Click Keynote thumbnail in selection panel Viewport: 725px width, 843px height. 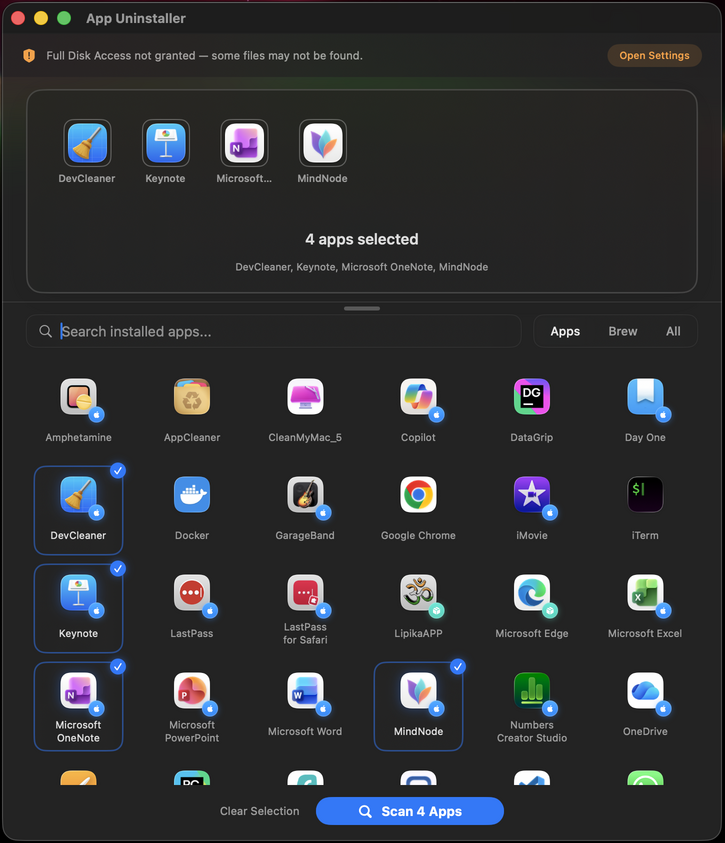coord(166,143)
